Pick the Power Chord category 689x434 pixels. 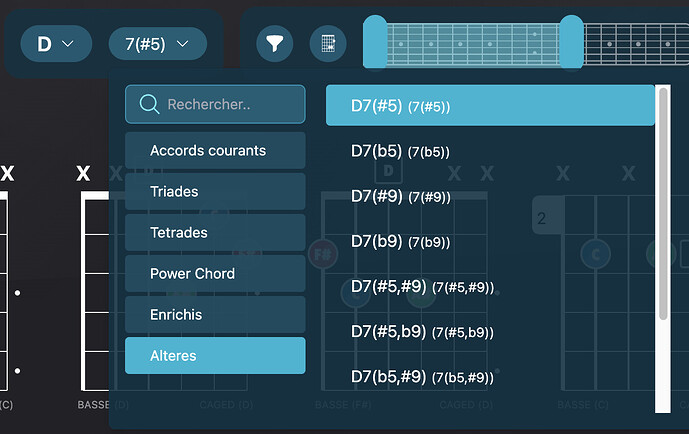click(x=215, y=274)
